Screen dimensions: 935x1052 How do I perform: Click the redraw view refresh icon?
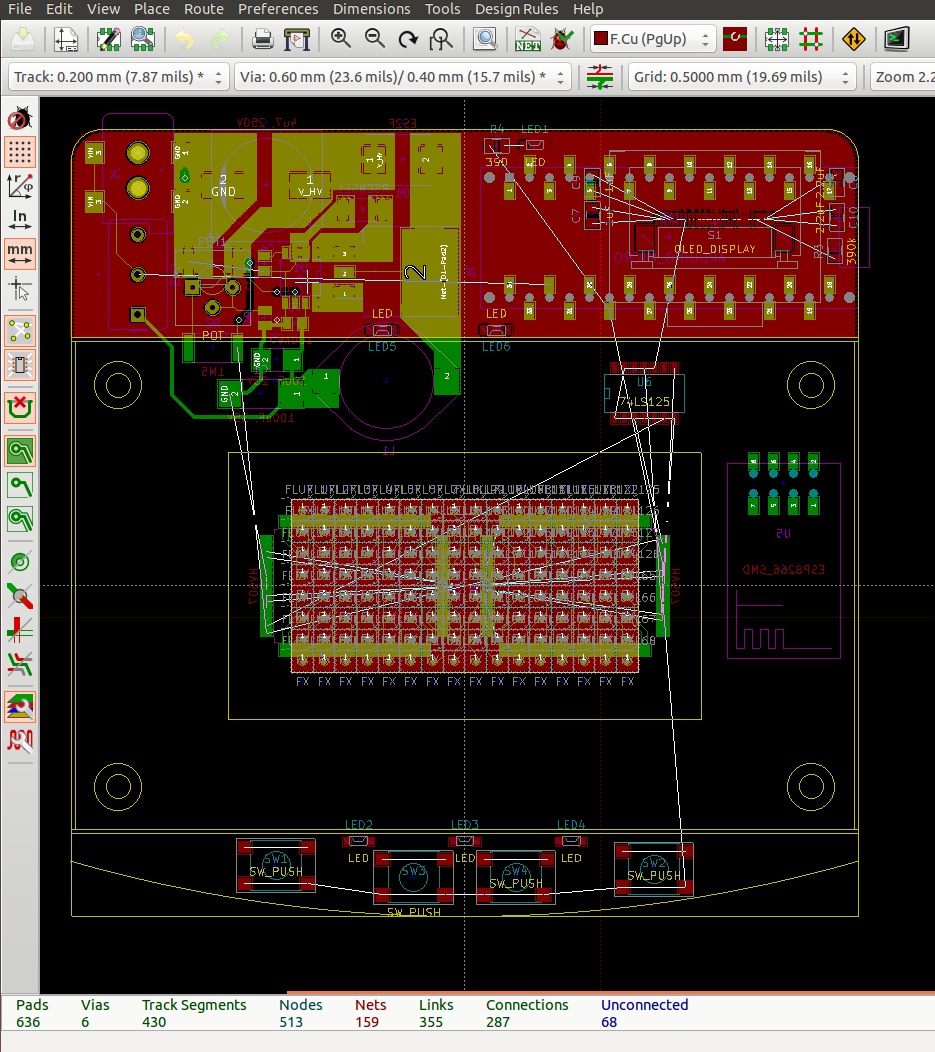pyautogui.click(x=408, y=39)
